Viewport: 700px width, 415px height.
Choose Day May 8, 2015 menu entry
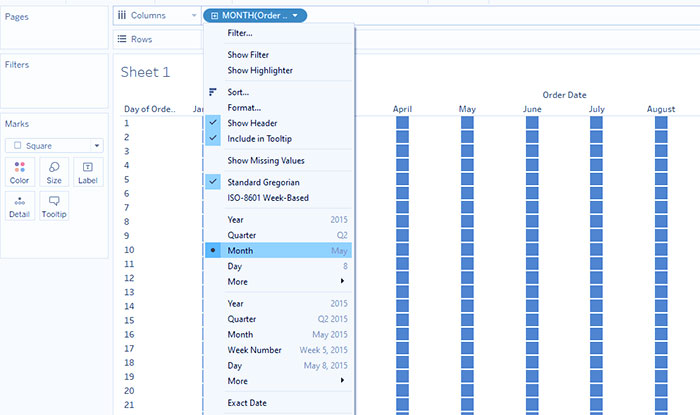pos(279,365)
